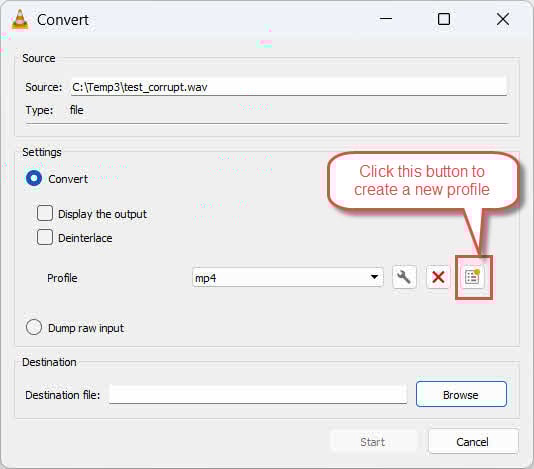Viewport: 534px width, 469px height.
Task: Close the Convert window
Action: pos(503,19)
